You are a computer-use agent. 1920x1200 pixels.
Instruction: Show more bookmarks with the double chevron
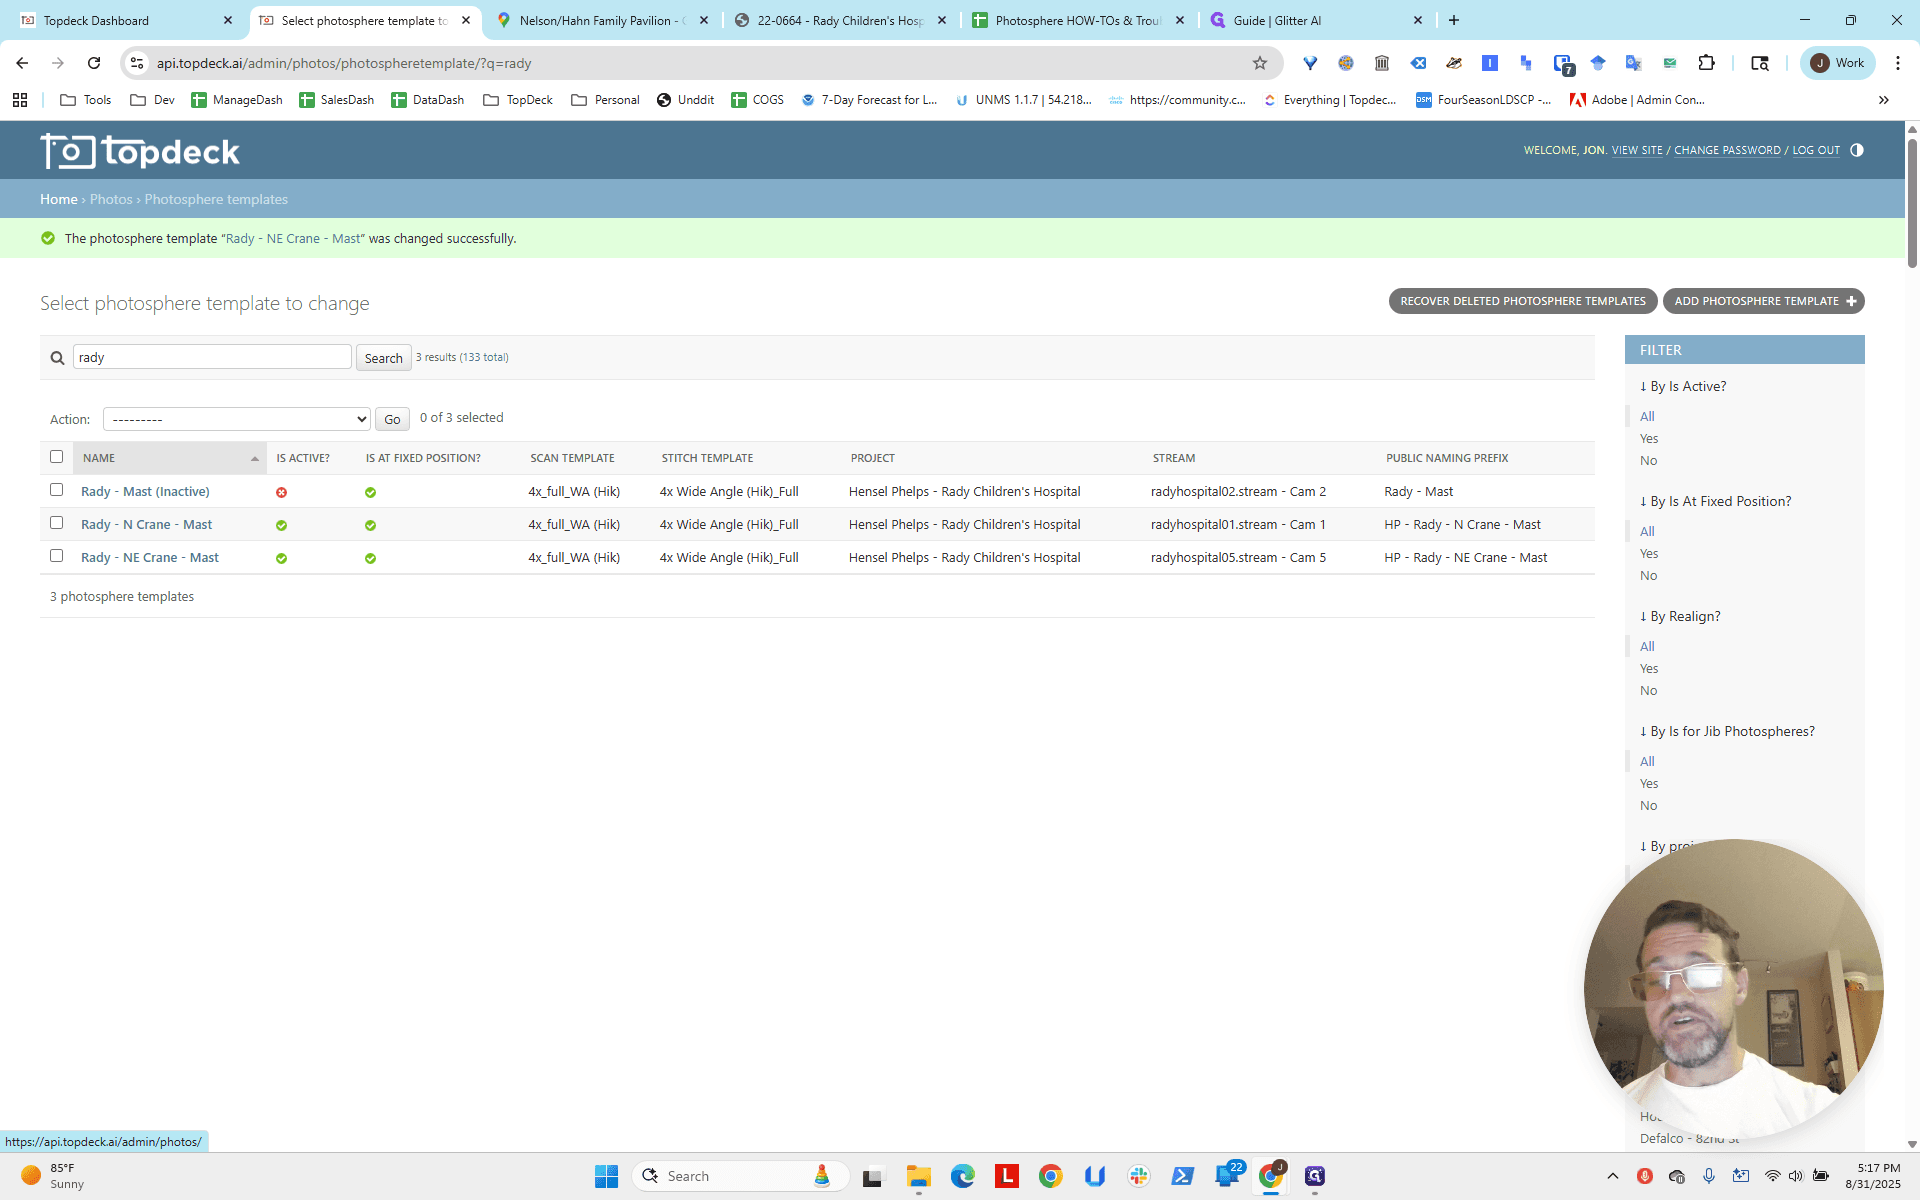[1884, 100]
